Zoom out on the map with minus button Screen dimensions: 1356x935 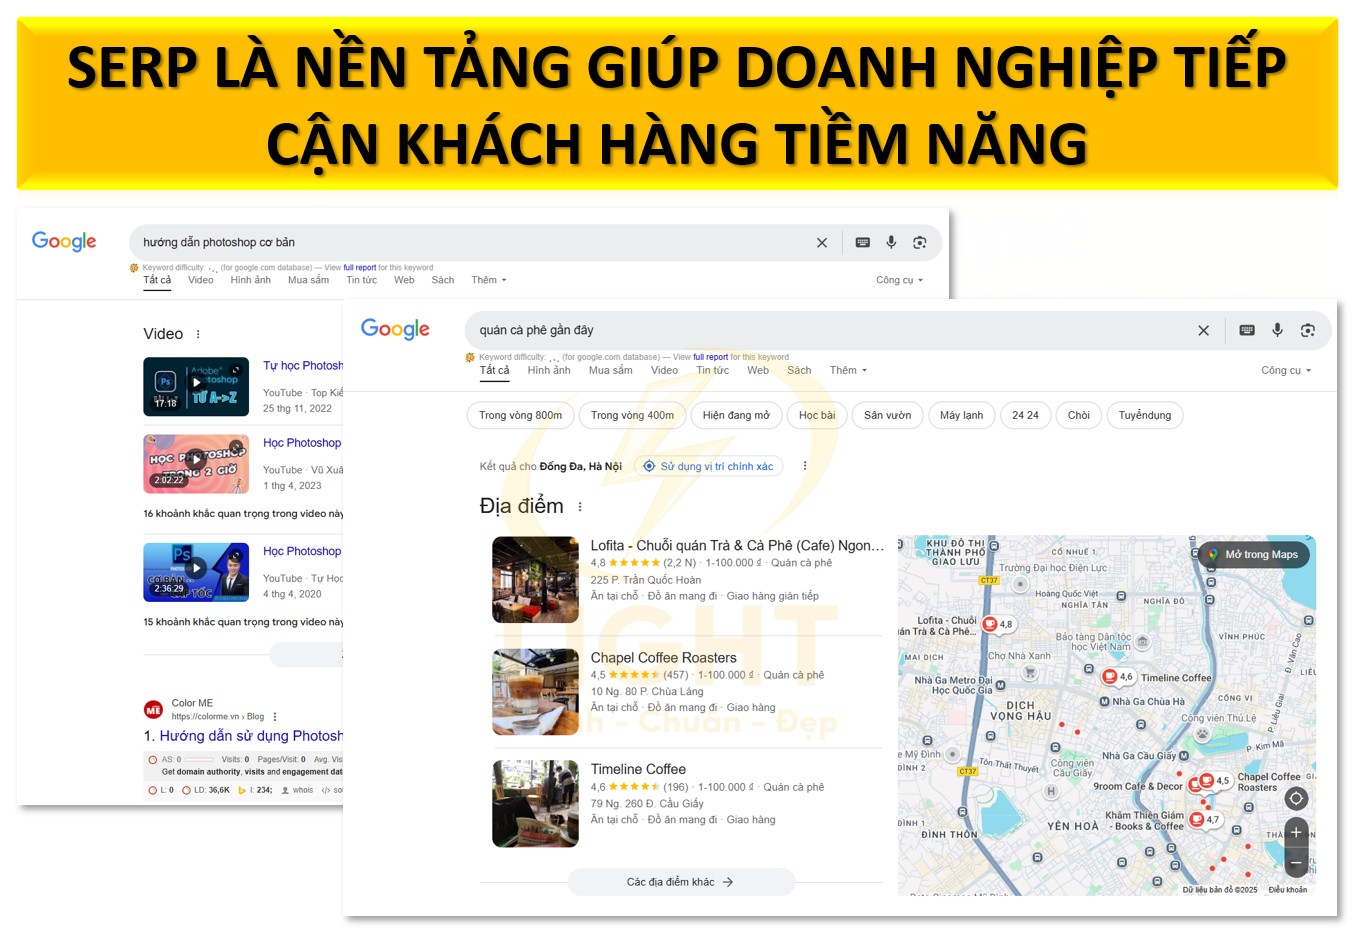[x=1296, y=862]
